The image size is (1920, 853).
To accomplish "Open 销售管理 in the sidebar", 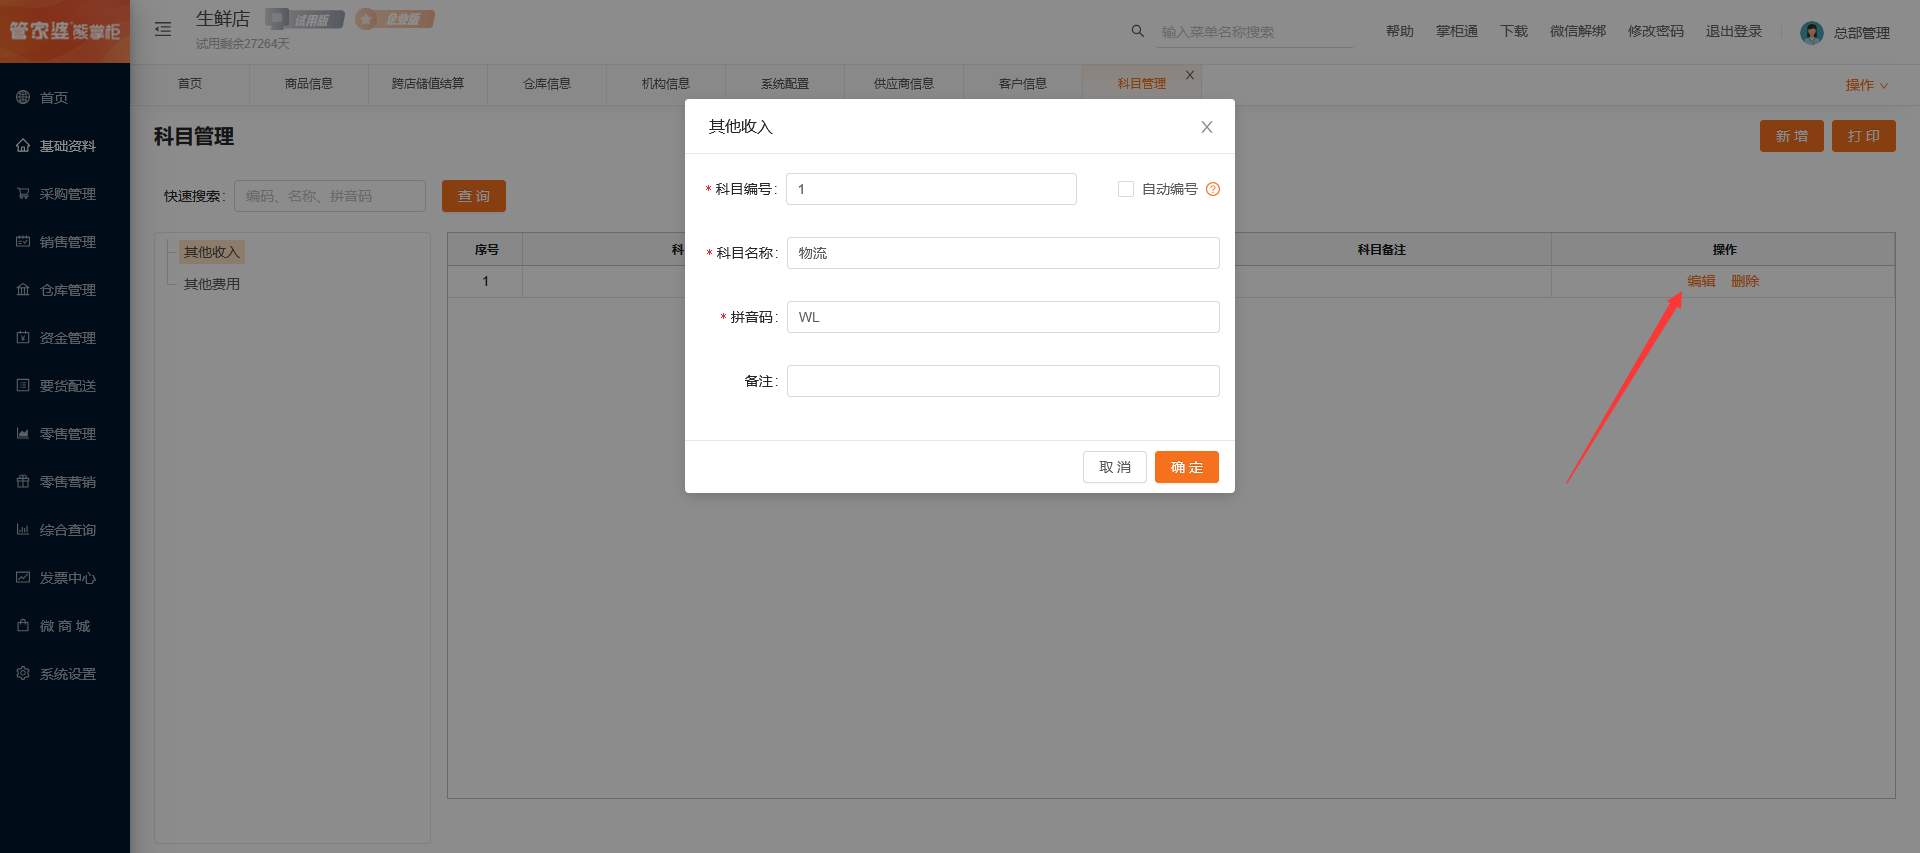I will pos(65,241).
